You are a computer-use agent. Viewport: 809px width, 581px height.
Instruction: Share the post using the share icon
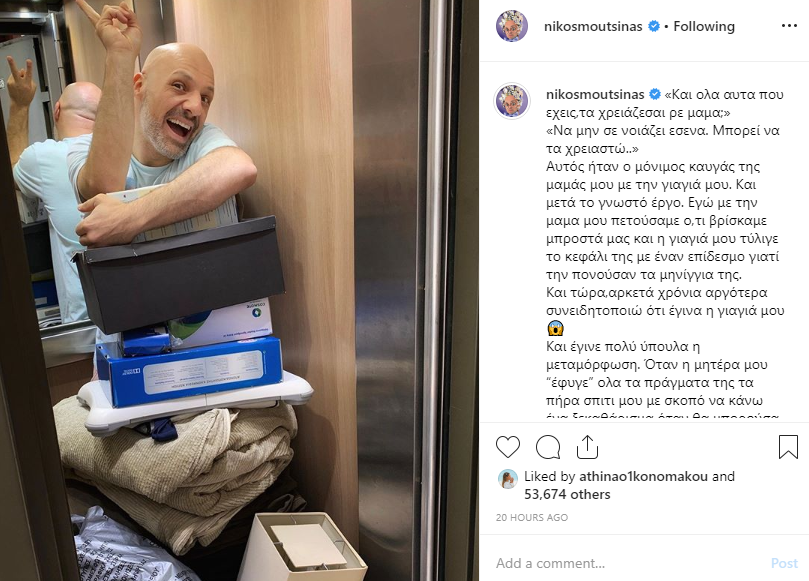coord(587,447)
